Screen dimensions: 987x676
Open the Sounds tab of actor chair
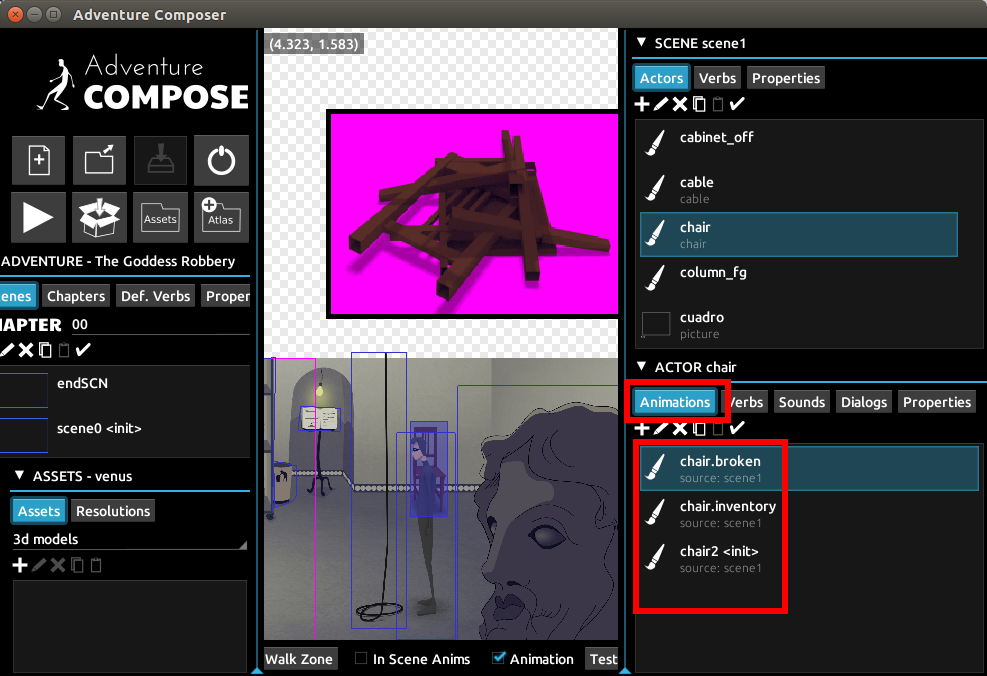(801, 402)
